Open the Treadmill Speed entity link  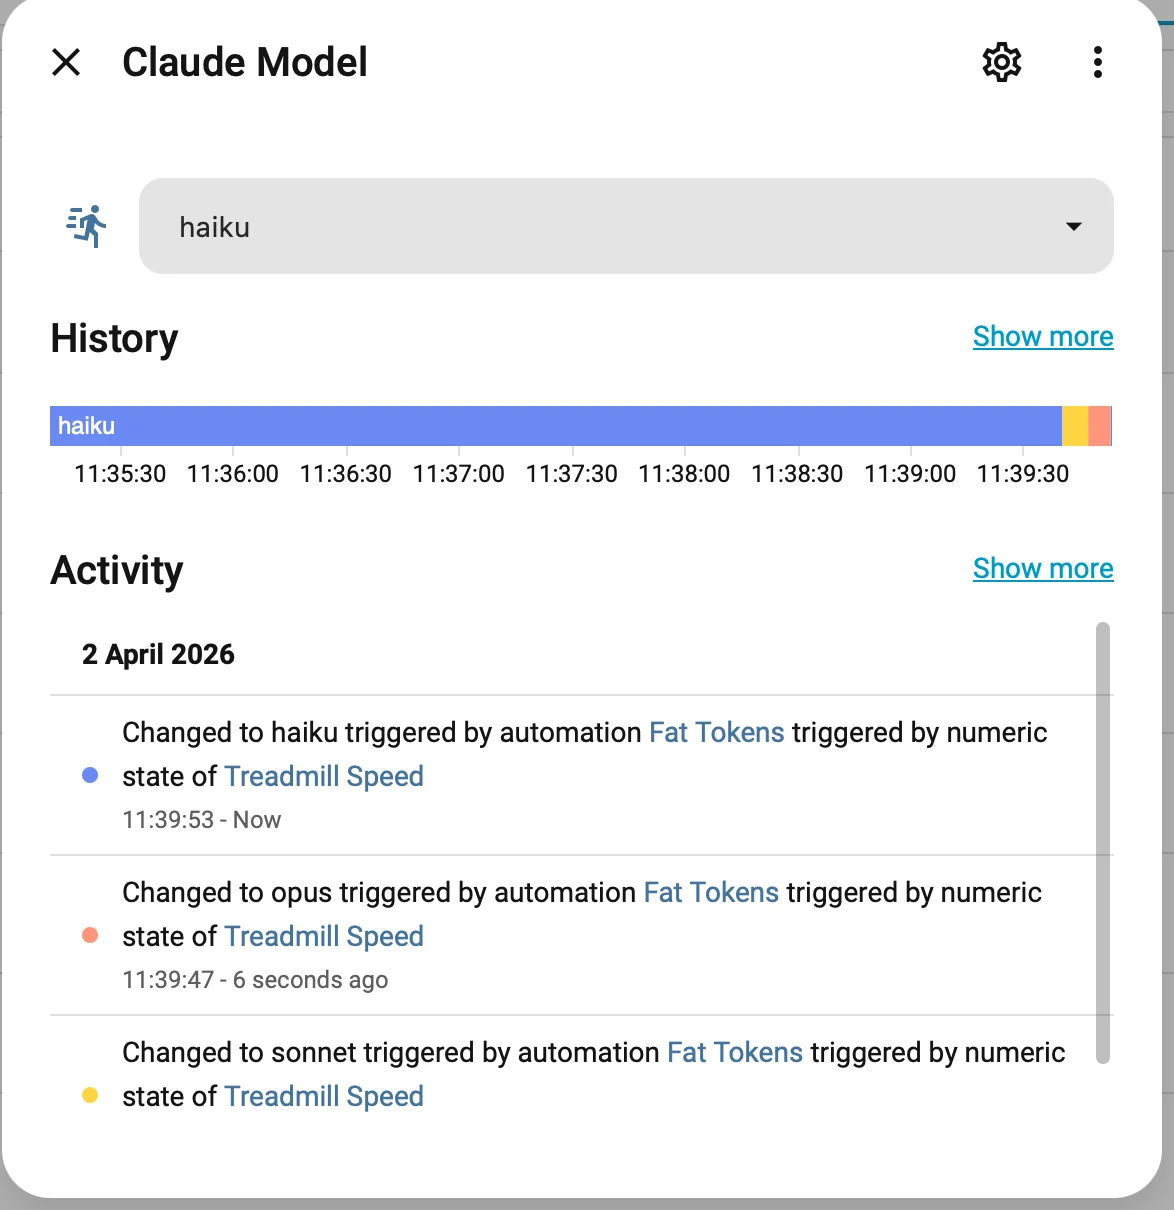click(x=324, y=776)
